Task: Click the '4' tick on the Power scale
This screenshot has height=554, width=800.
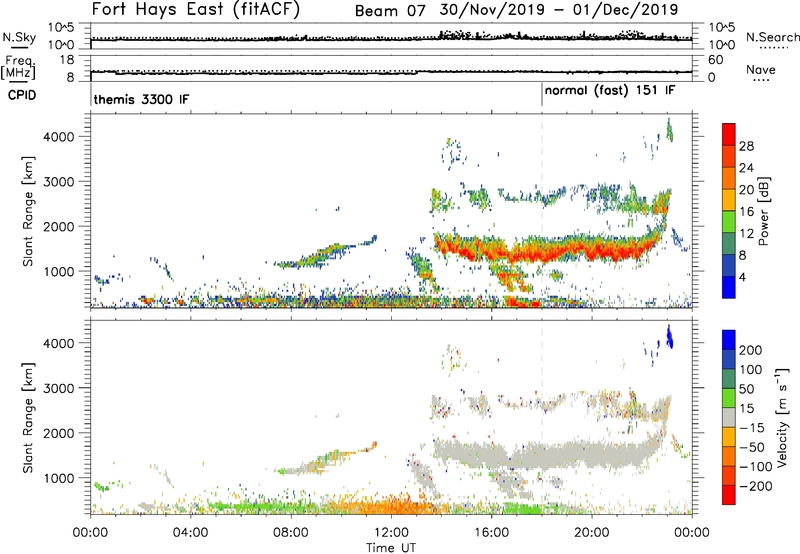Action: [x=743, y=278]
